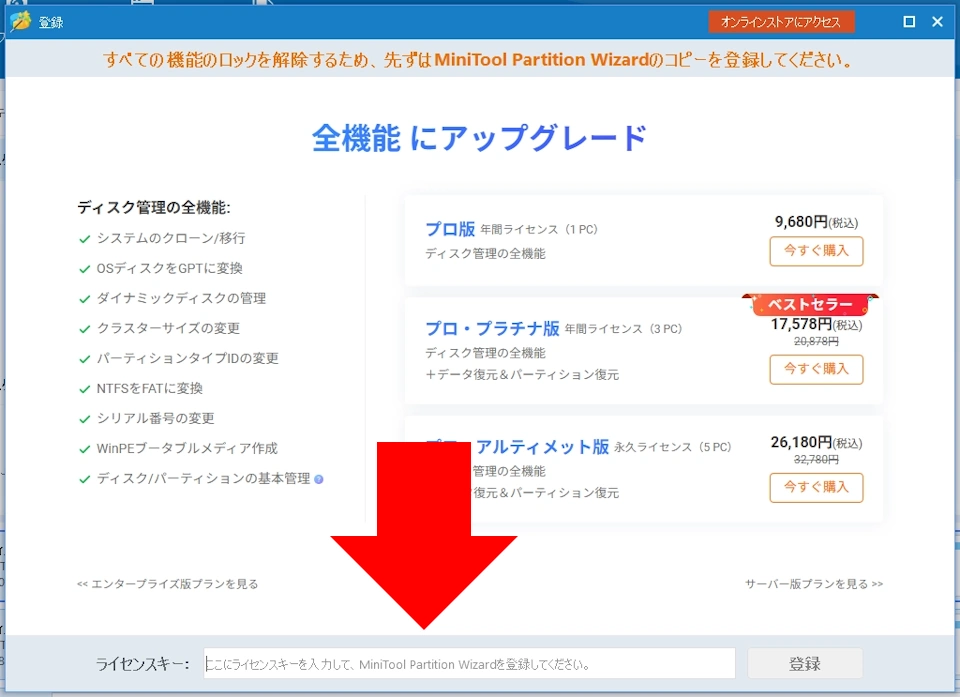Click the license key input field

click(469, 663)
